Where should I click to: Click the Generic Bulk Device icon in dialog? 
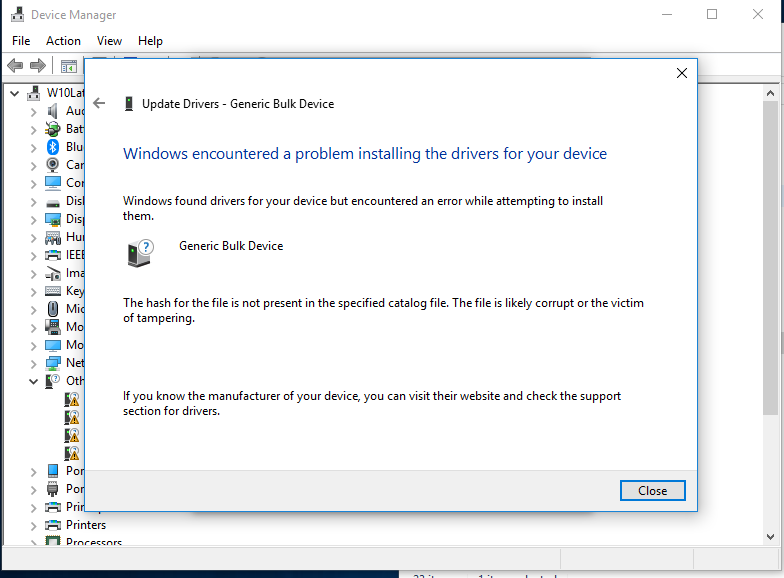[140, 252]
